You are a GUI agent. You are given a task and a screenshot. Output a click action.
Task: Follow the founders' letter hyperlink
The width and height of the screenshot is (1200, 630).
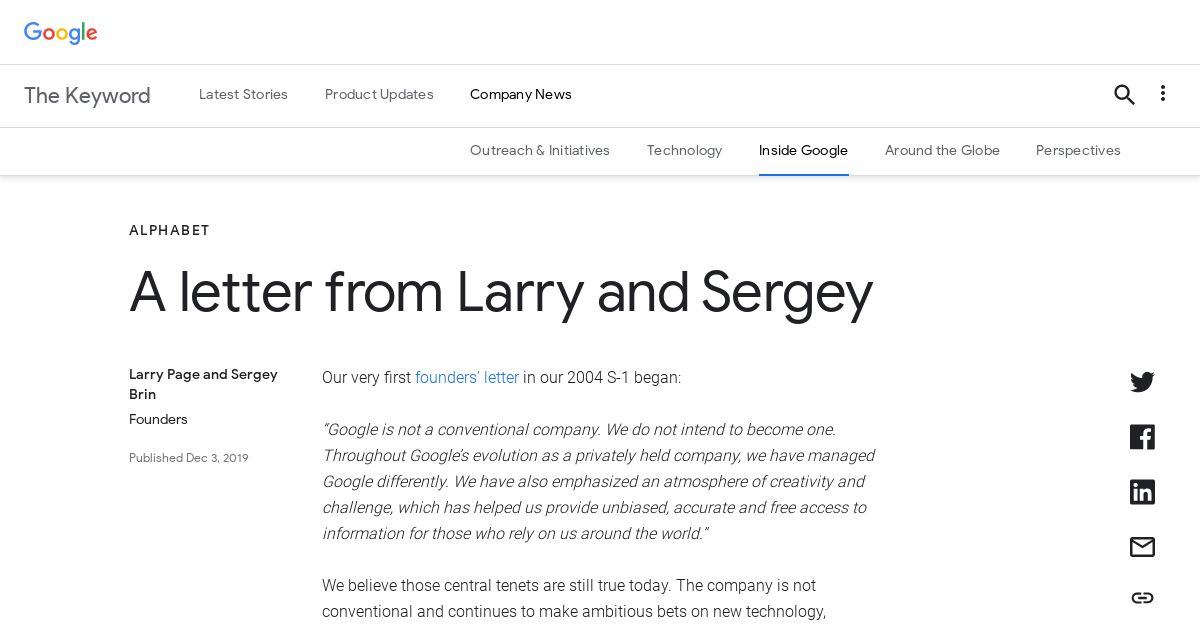click(x=467, y=378)
